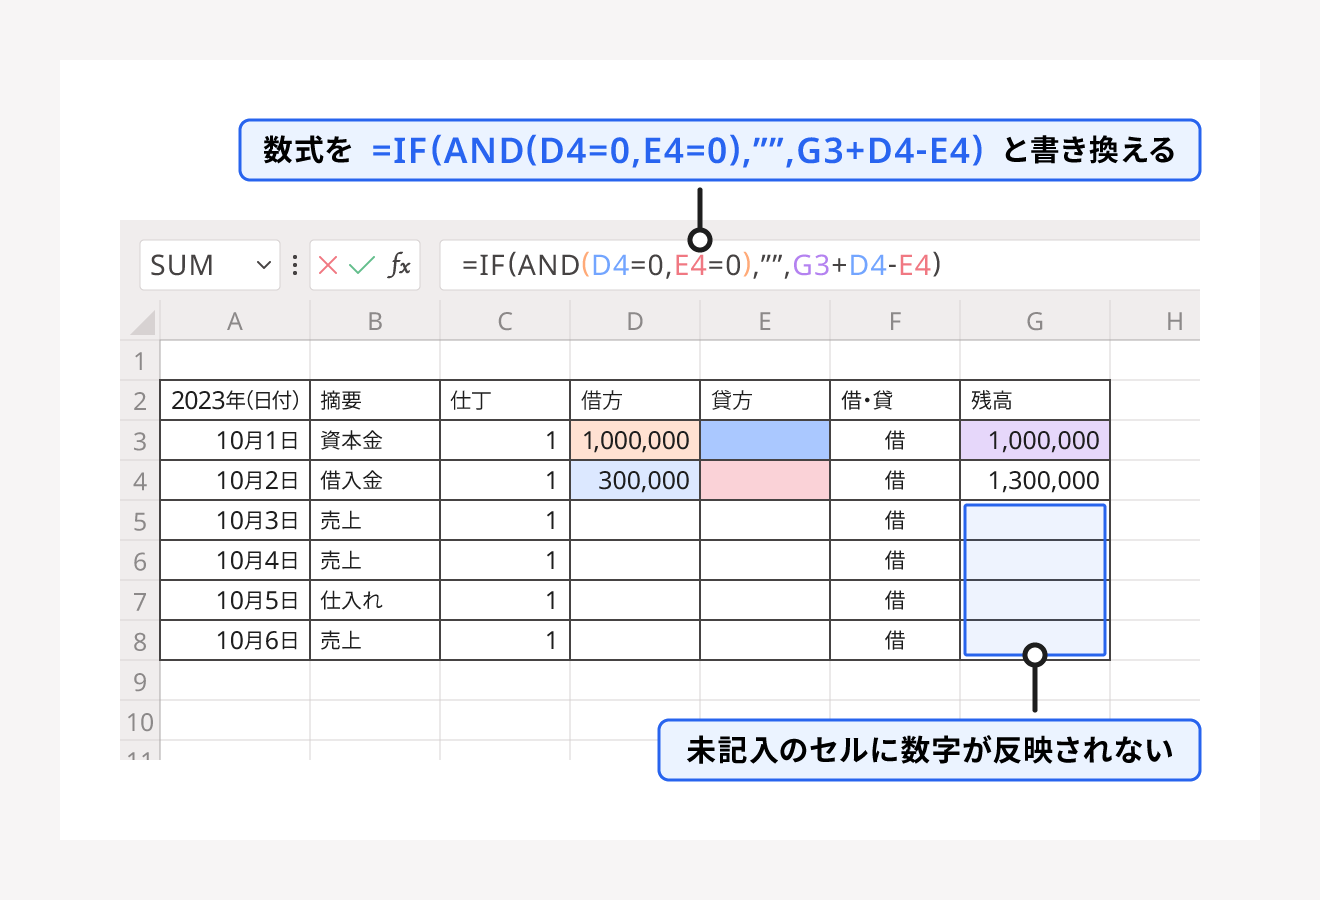1320x900 pixels.
Task: Select row 5 header
Action: (140, 521)
